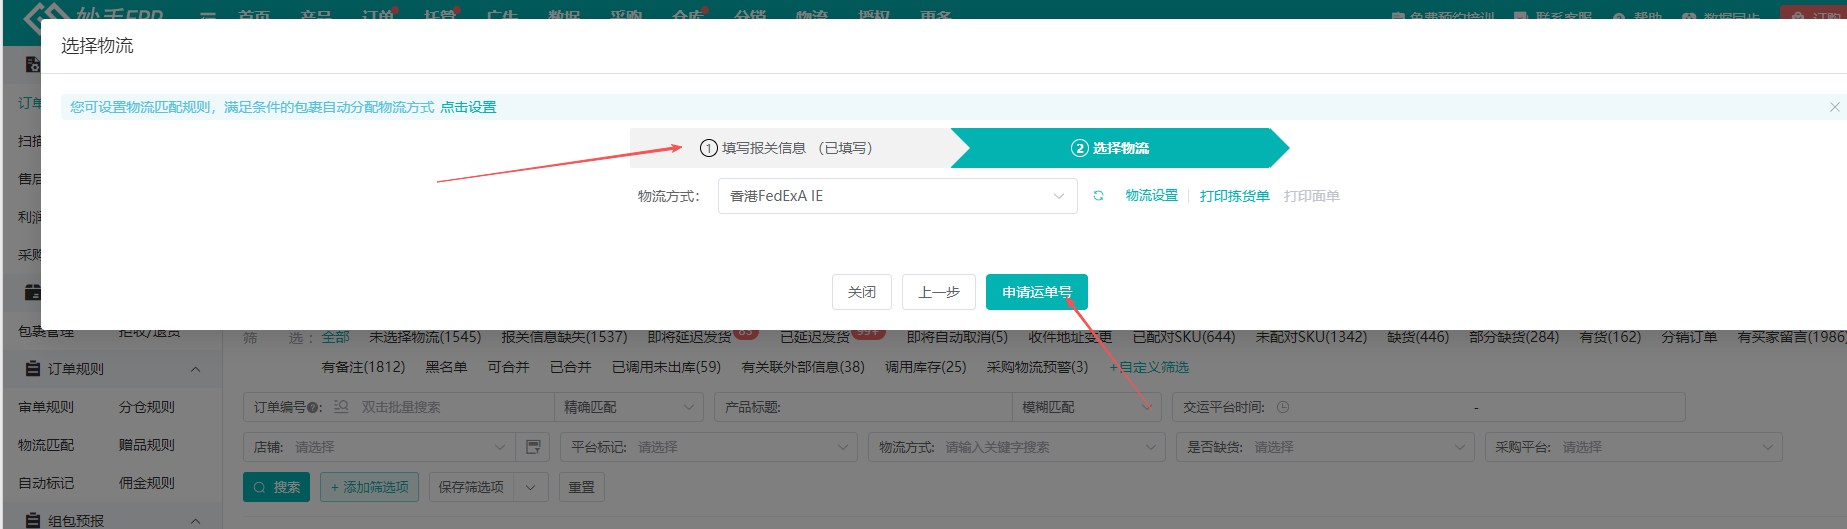Image resolution: width=1847 pixels, height=529 pixels.
Task: Open the 点击设置 link in banner
Action: tap(468, 107)
